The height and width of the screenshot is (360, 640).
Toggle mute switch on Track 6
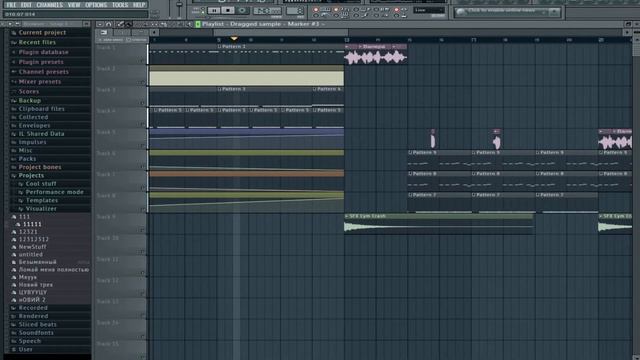point(142,167)
